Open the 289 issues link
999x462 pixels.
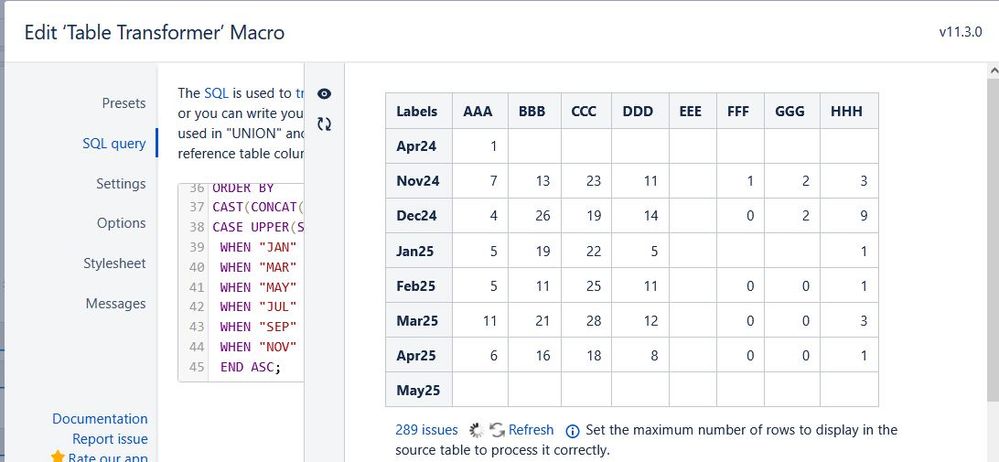coord(426,430)
